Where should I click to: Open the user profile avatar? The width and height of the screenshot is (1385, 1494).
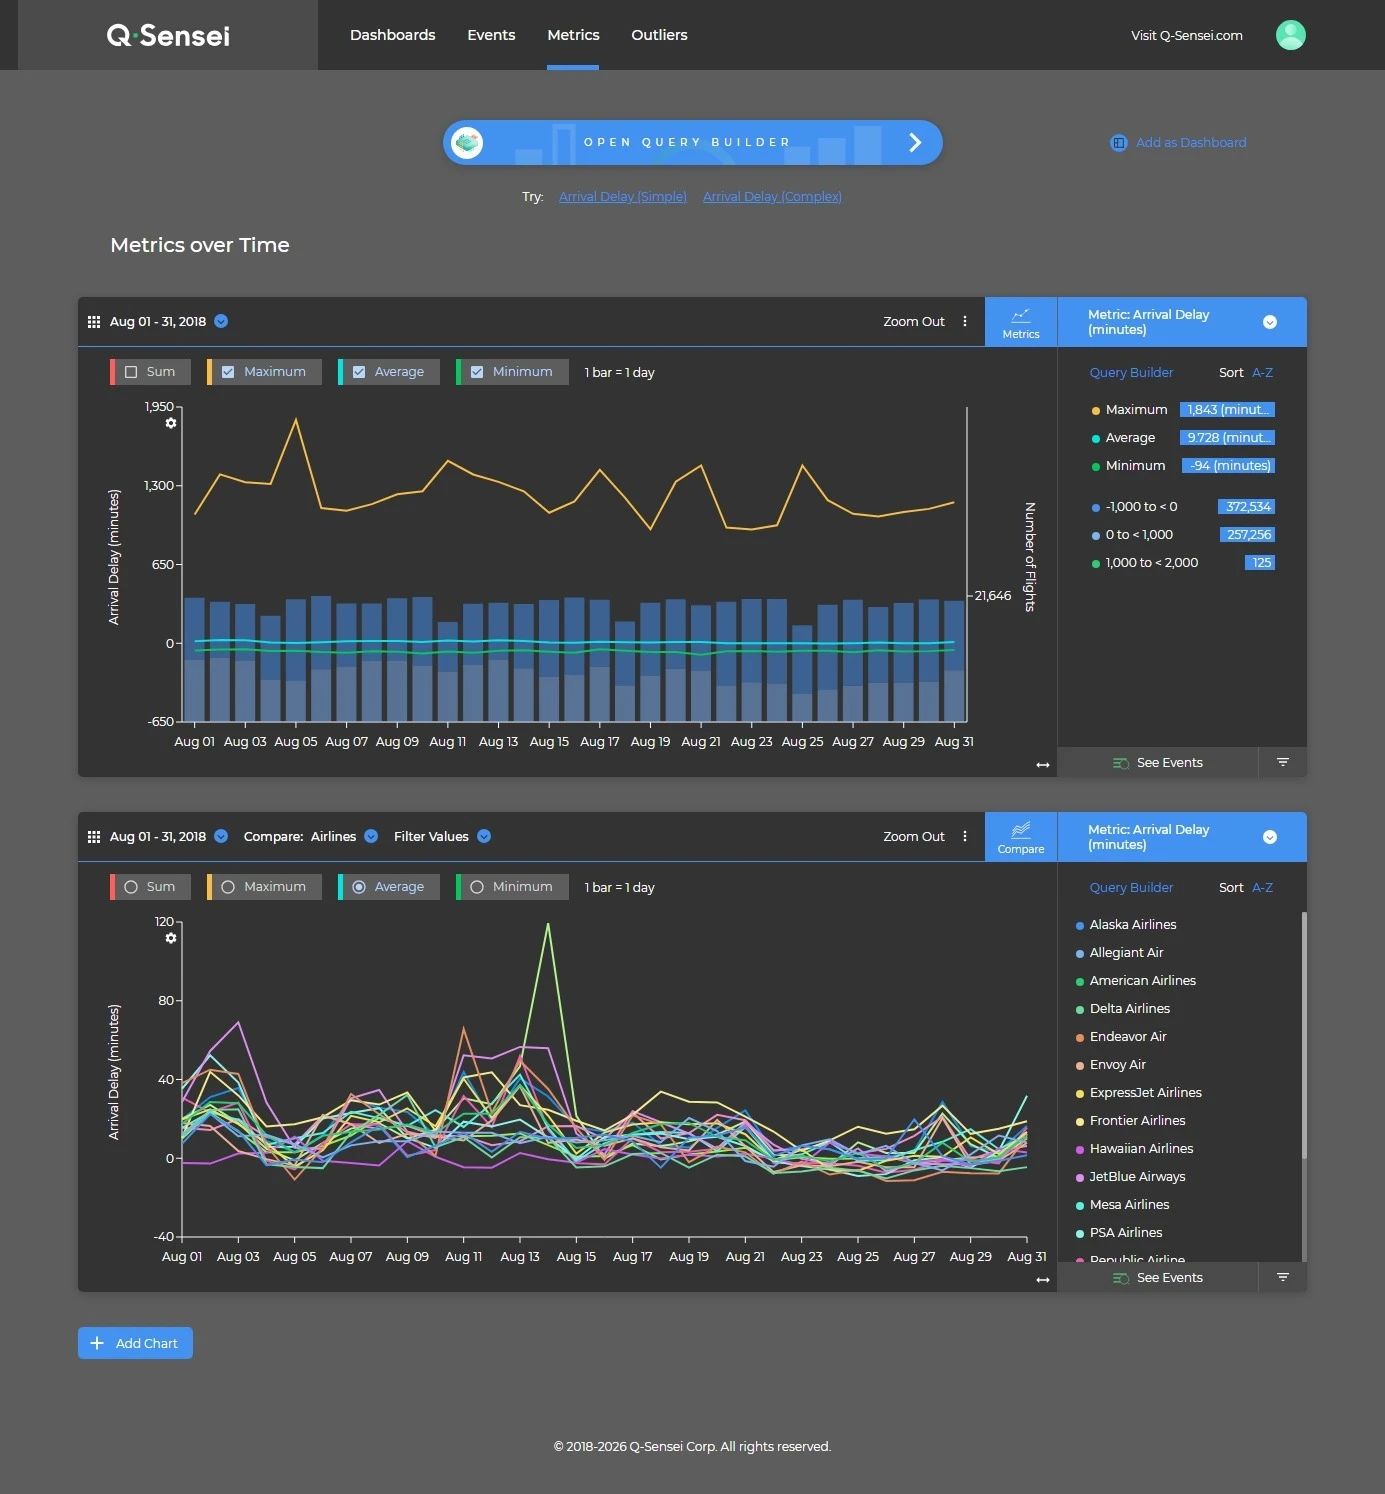click(1290, 35)
